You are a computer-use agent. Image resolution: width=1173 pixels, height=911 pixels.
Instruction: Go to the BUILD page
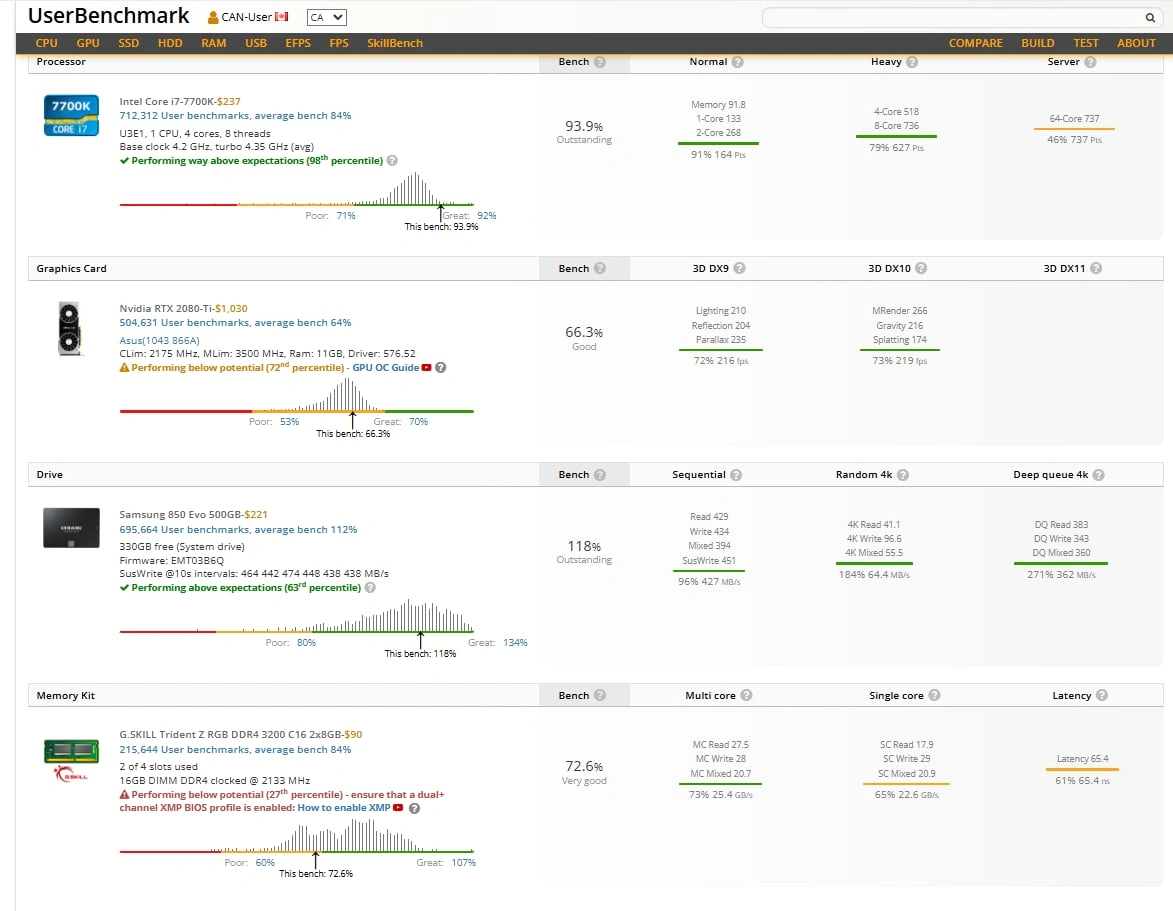tap(1038, 43)
